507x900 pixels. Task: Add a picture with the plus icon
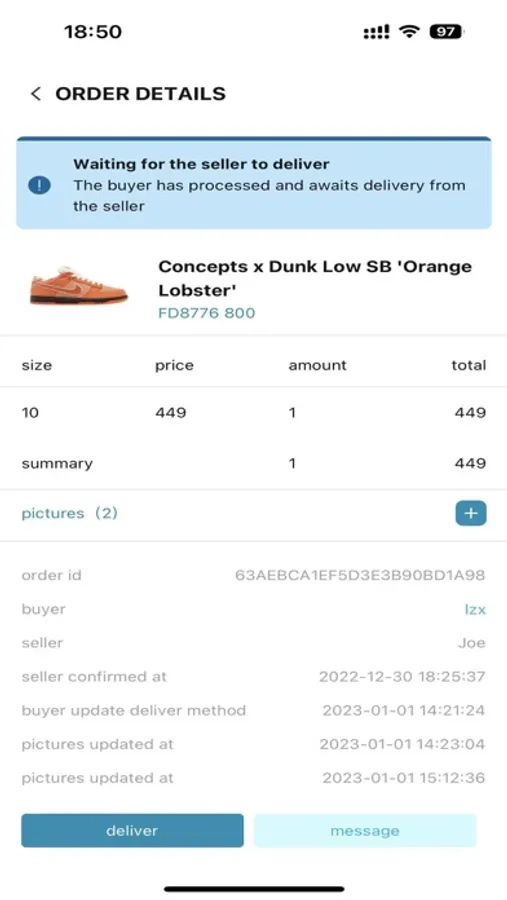[x=471, y=513]
